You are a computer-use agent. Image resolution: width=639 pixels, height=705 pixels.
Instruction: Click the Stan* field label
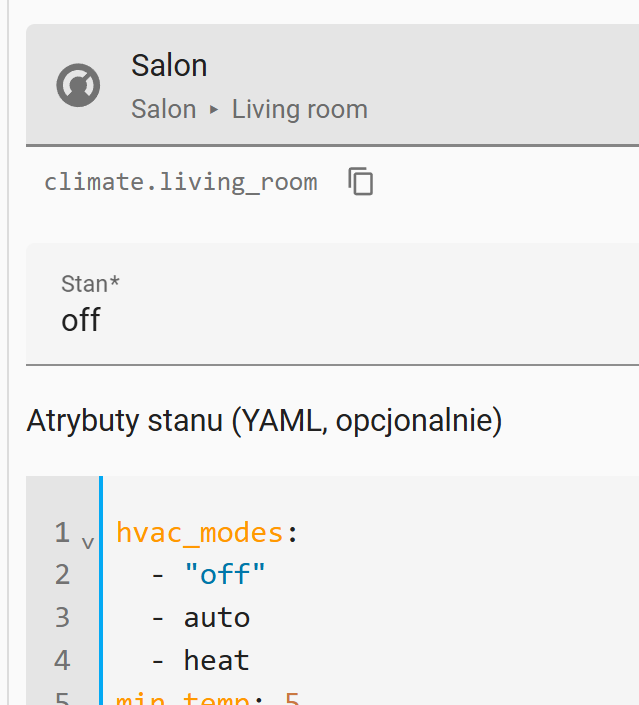[x=90, y=284]
